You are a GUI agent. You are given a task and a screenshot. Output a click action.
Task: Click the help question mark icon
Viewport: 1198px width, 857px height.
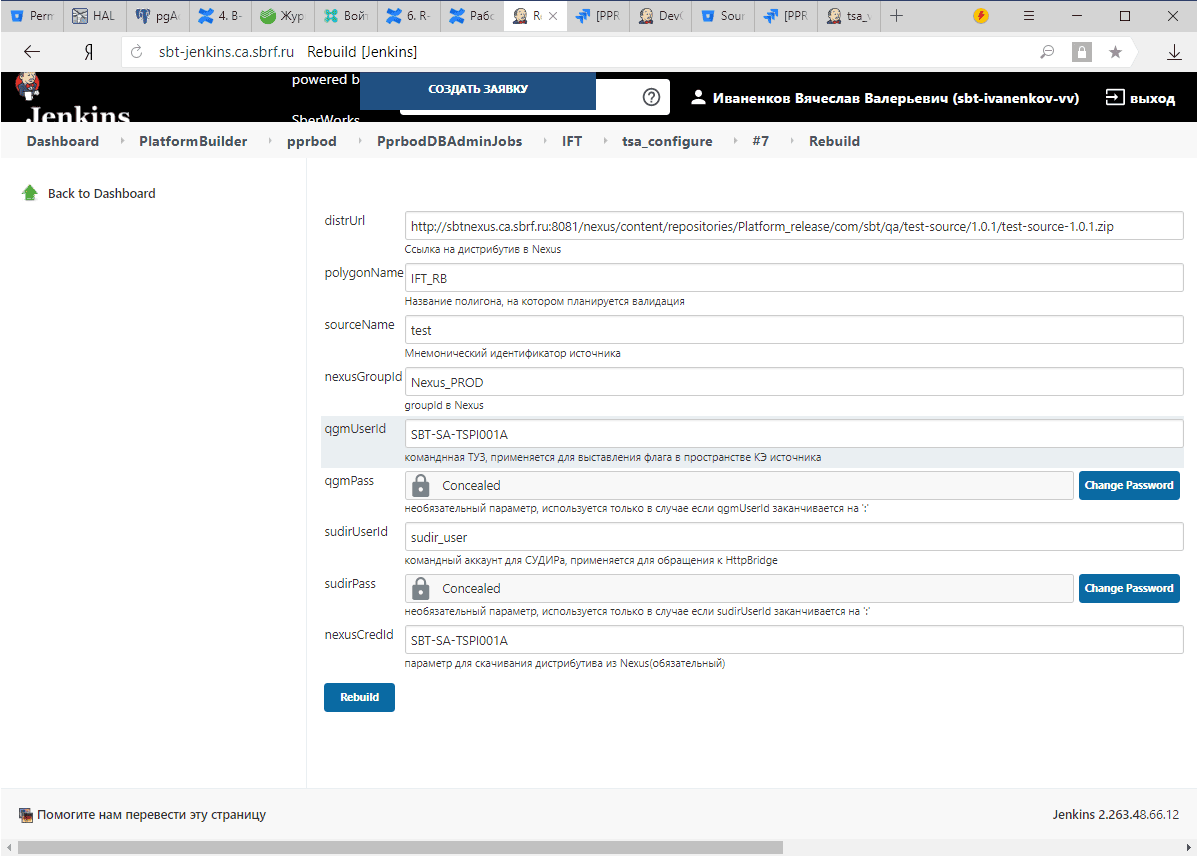click(x=651, y=97)
